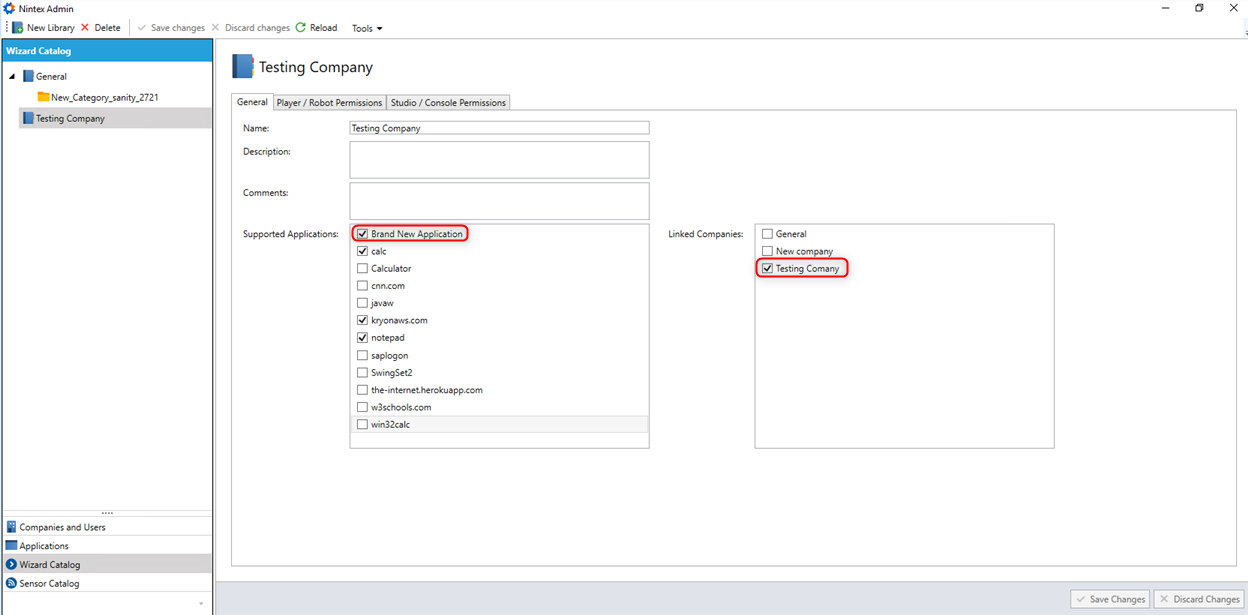Open Companies and Users panel
Screen dimensions: 1248x615
(62, 527)
